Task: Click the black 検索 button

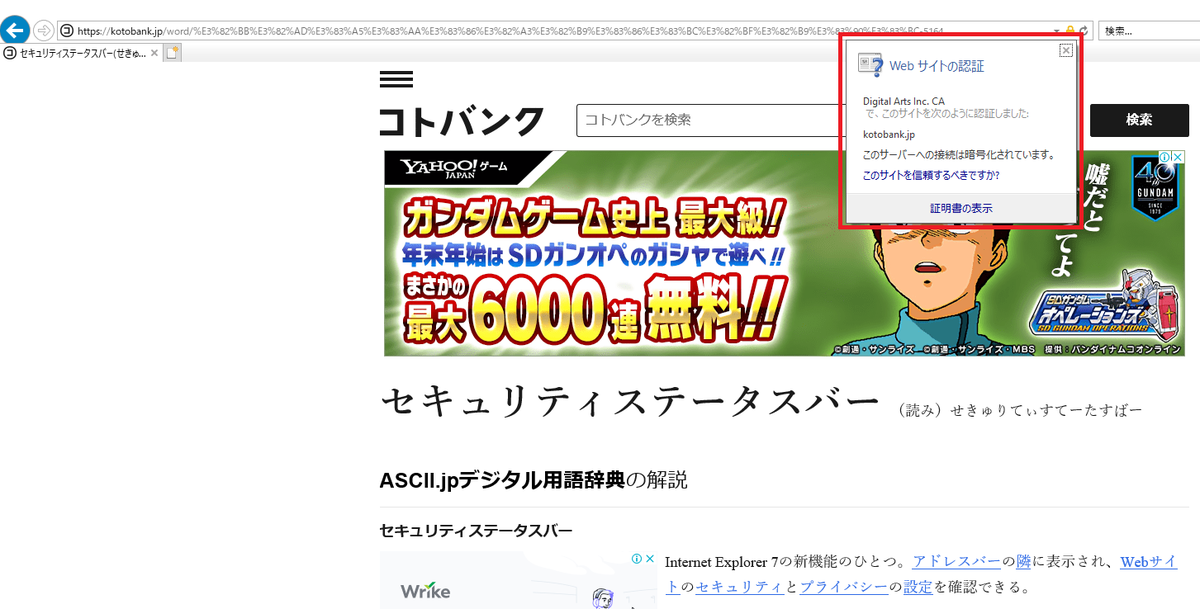Action: click(x=1139, y=120)
